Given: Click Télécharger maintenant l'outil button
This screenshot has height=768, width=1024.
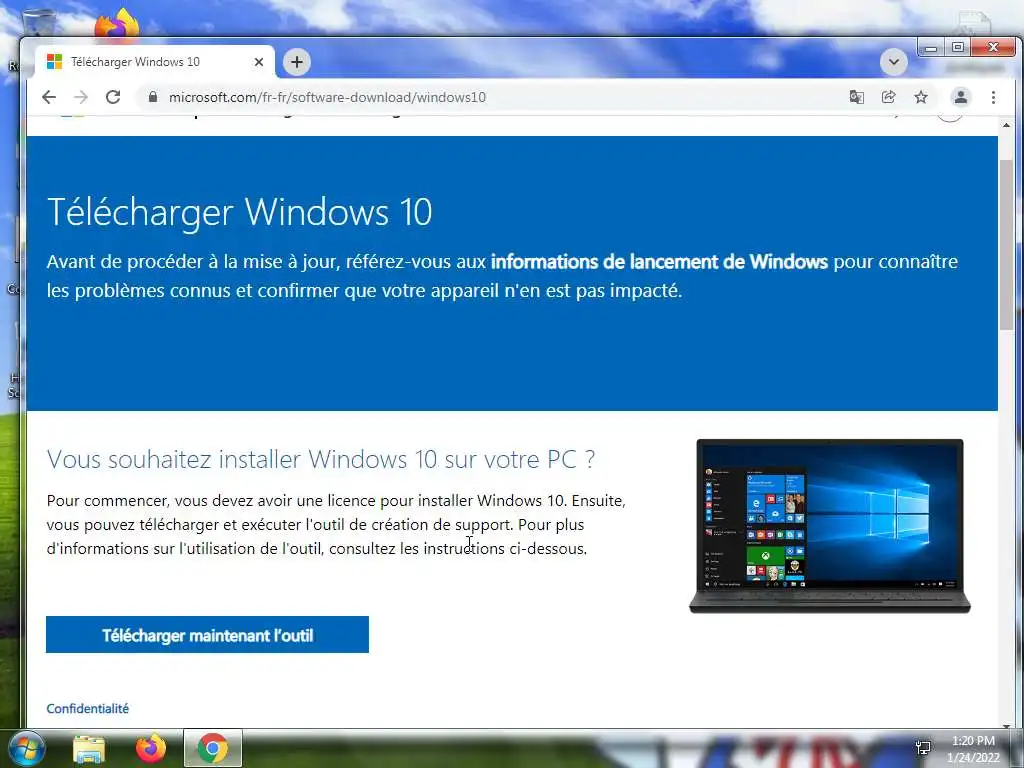Looking at the screenshot, I should coord(207,635).
